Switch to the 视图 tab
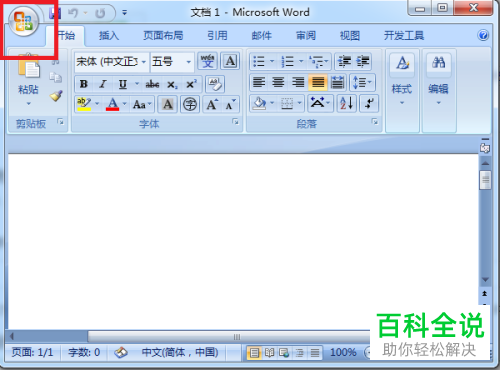 350,35
